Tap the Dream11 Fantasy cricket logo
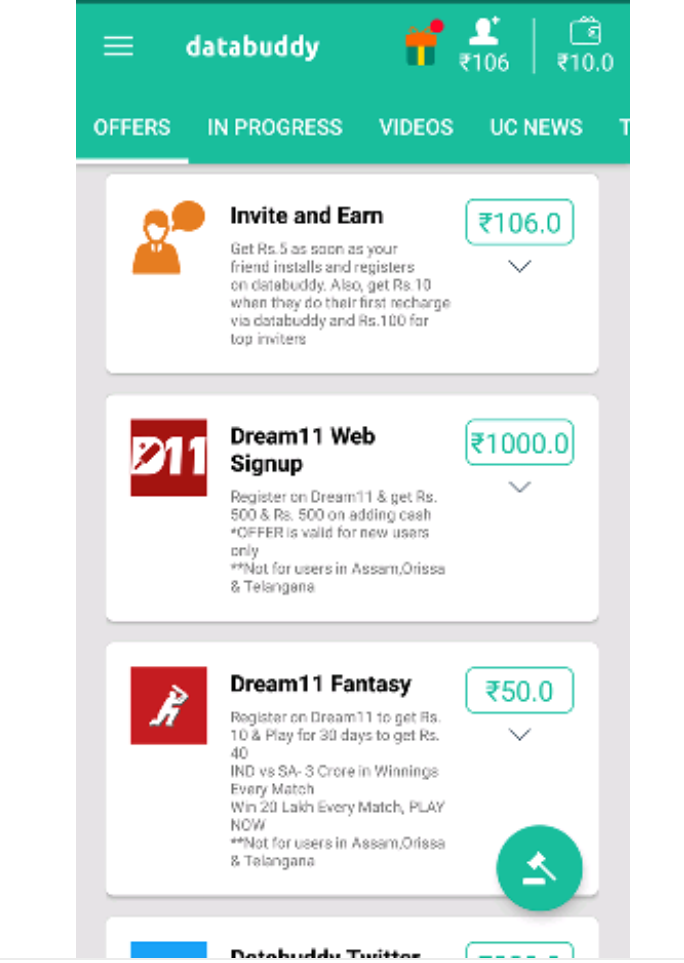684x963 pixels. pos(168,705)
